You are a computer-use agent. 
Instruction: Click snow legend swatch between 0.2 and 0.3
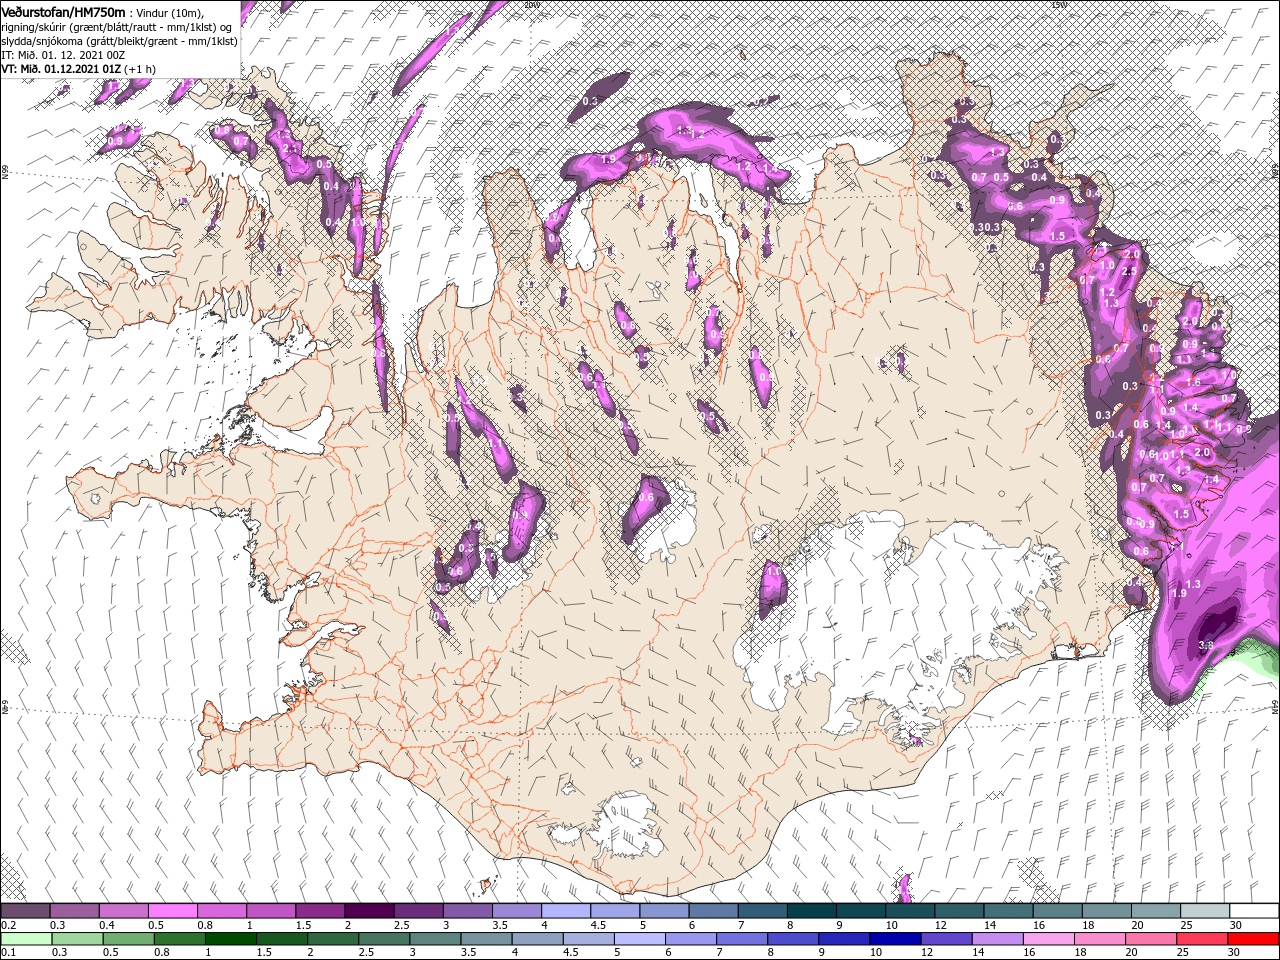[25, 910]
